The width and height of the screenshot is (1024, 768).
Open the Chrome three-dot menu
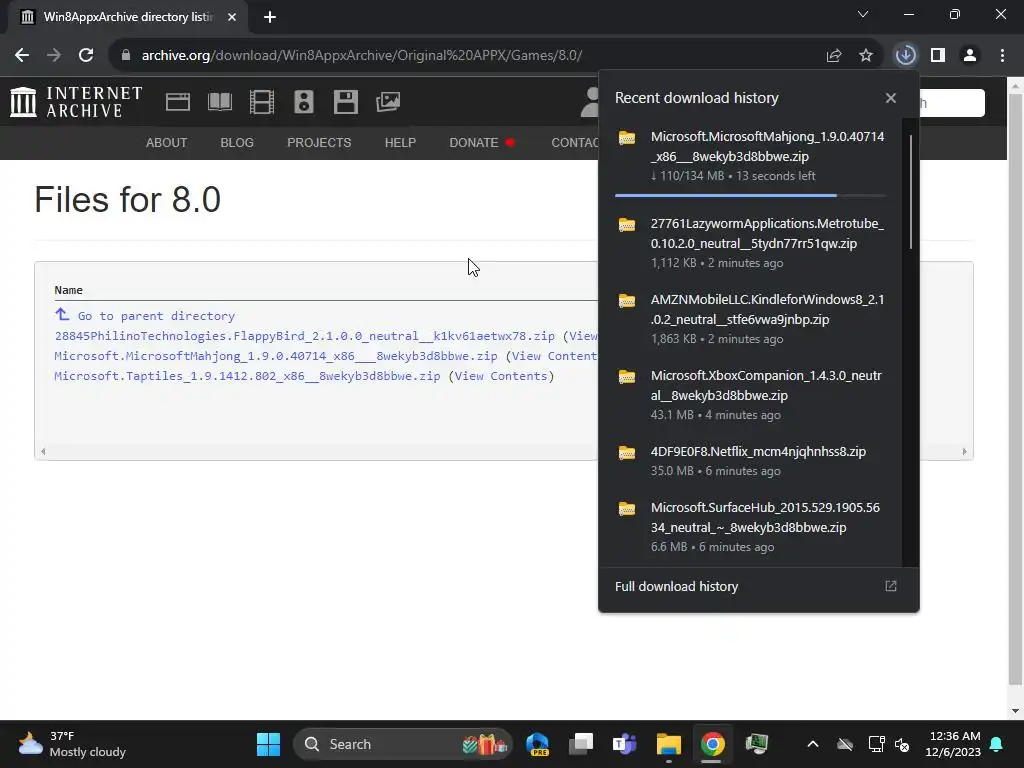coord(1002,55)
